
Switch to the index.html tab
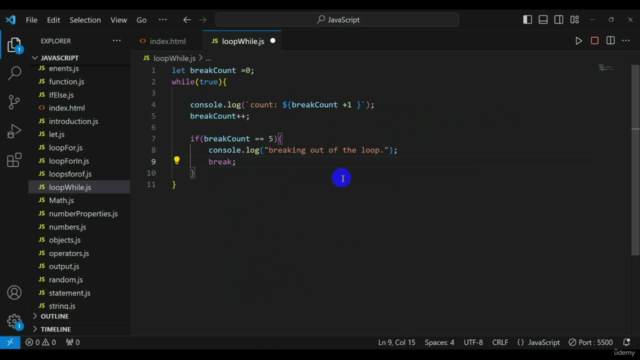pyautogui.click(x=167, y=41)
